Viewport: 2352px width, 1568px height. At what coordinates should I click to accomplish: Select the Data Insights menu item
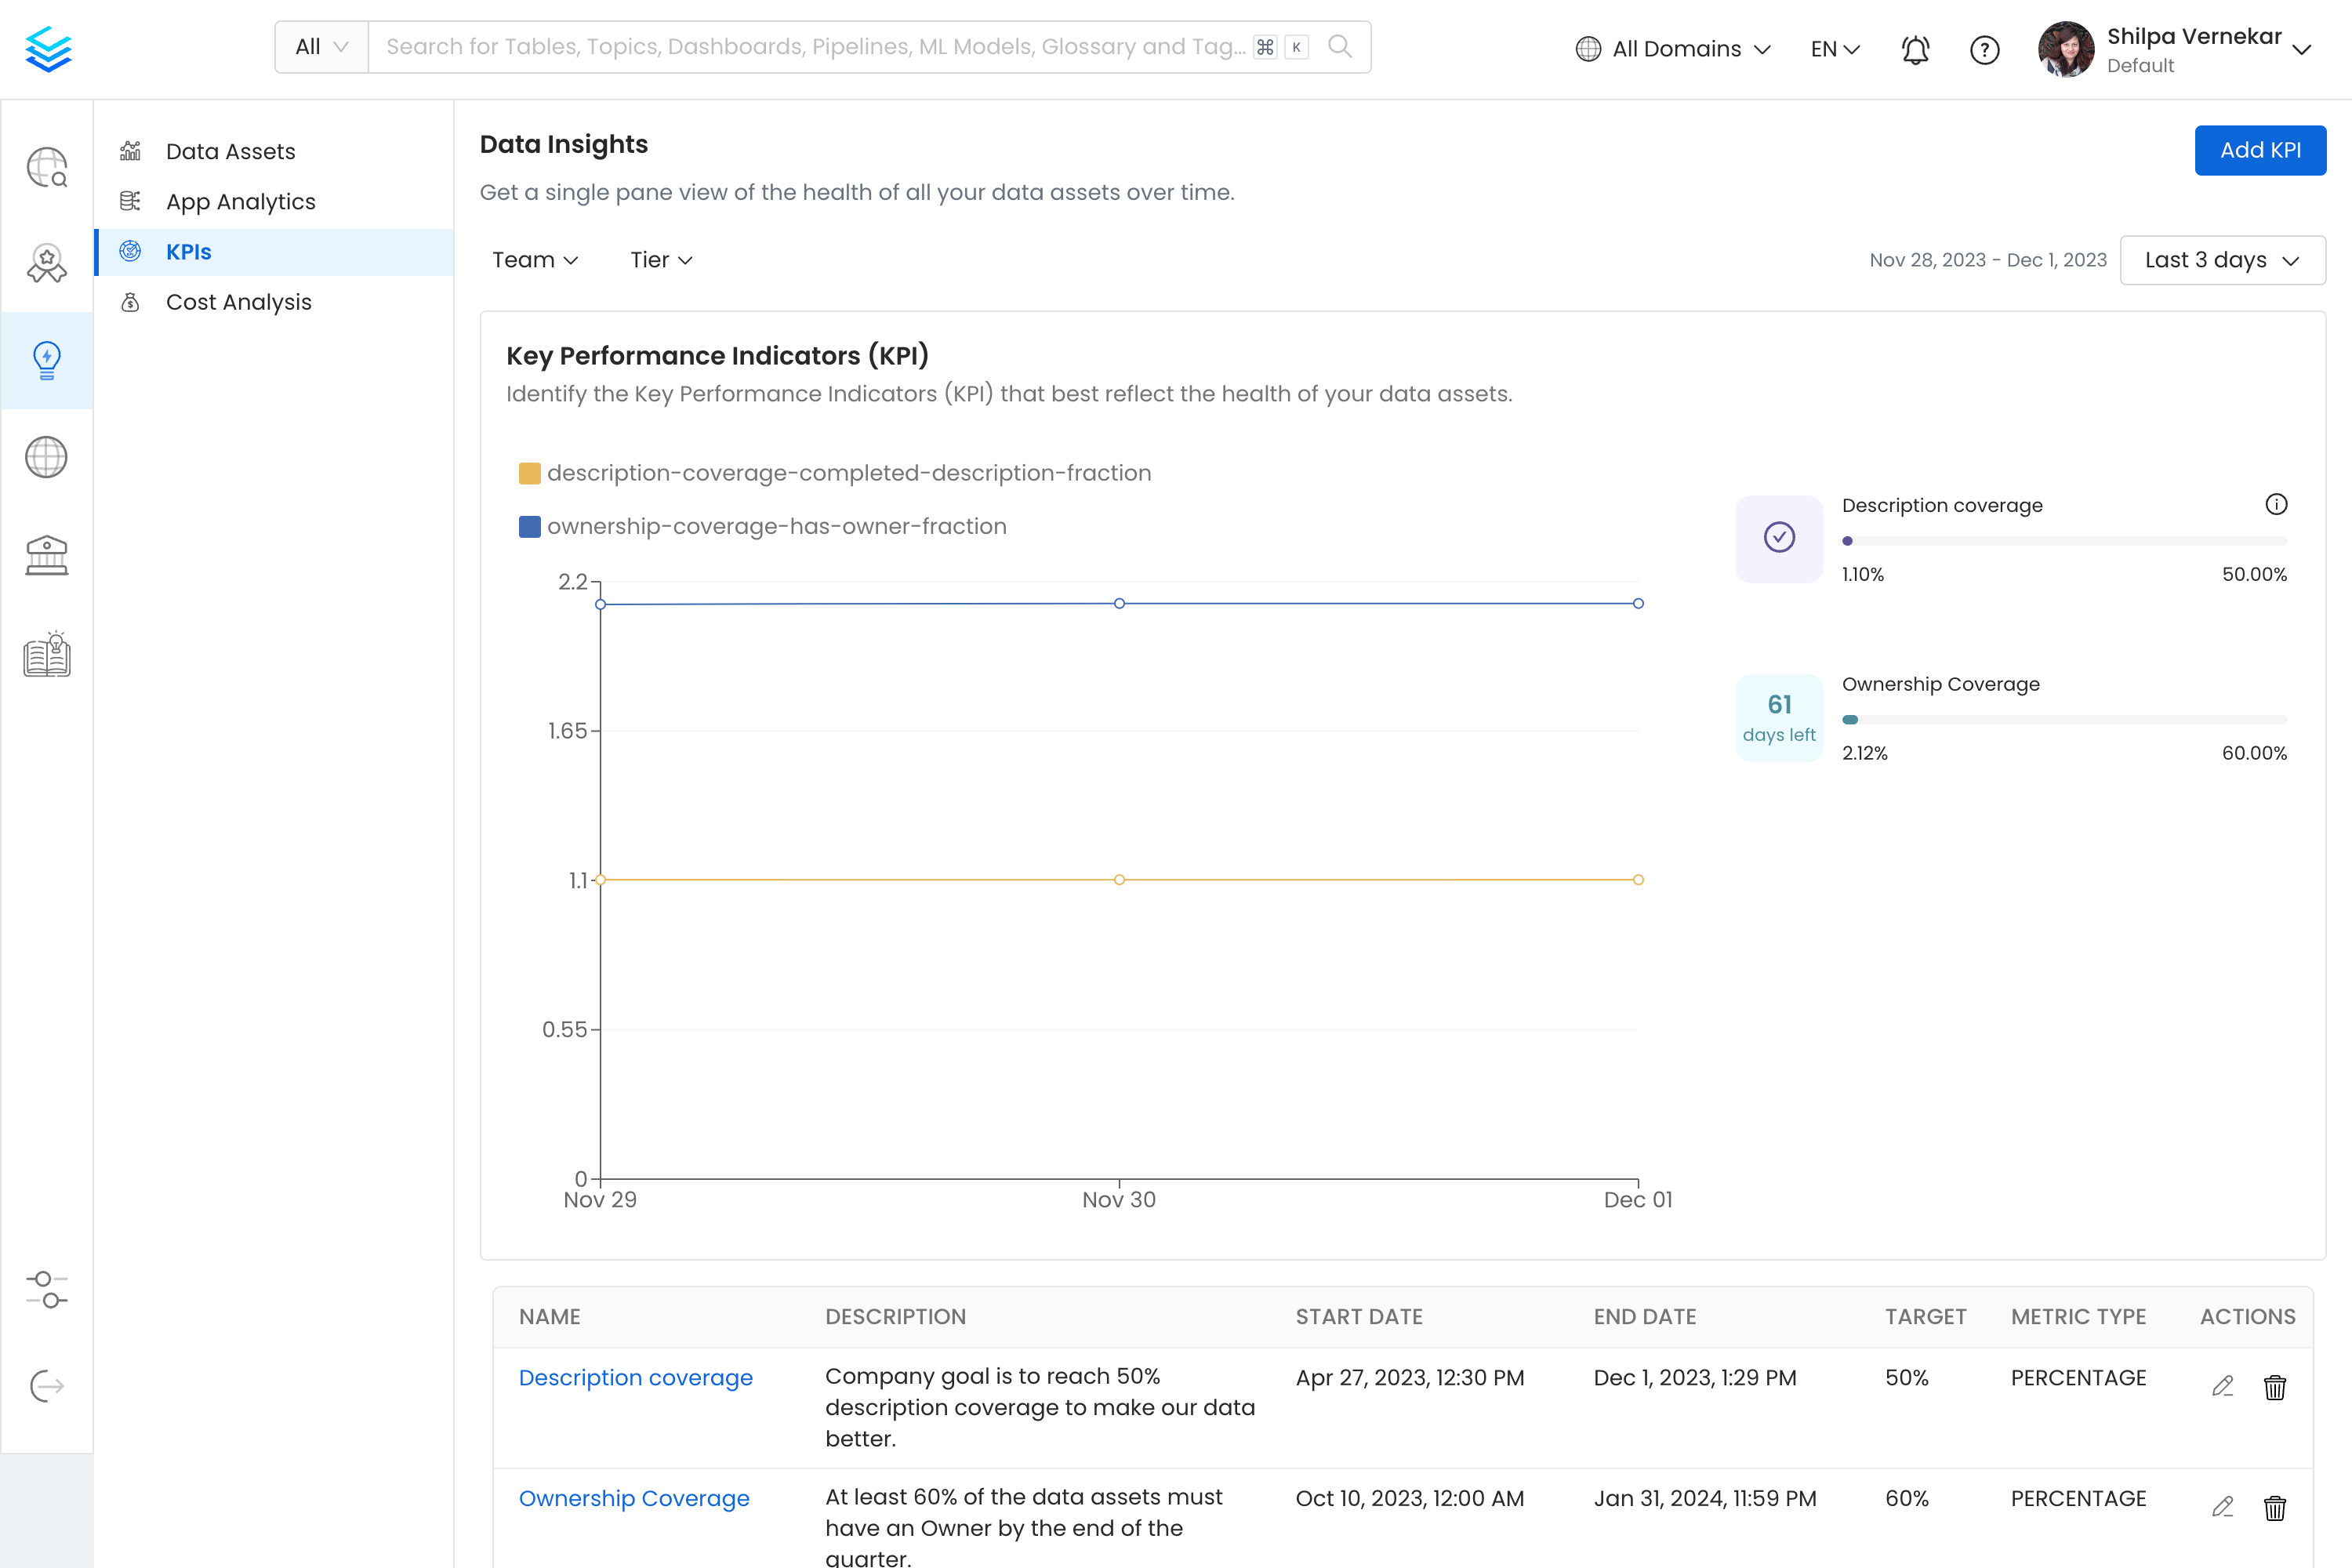(x=47, y=357)
